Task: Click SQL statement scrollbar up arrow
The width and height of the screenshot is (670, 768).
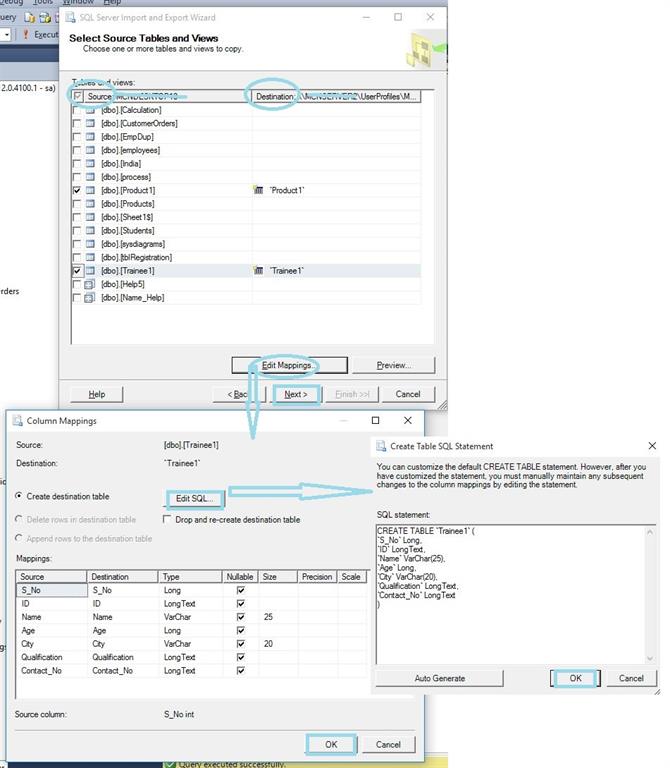Action: 650,531
